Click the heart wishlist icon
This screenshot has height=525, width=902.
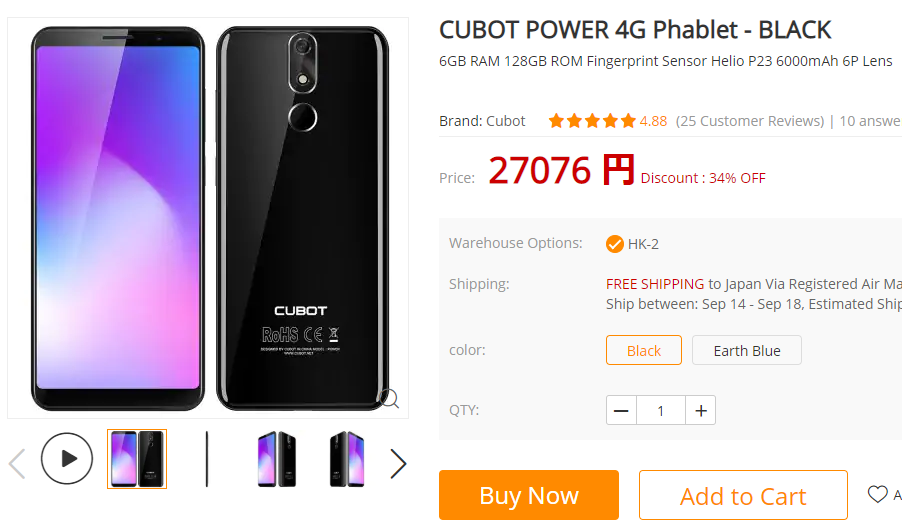coord(877,494)
